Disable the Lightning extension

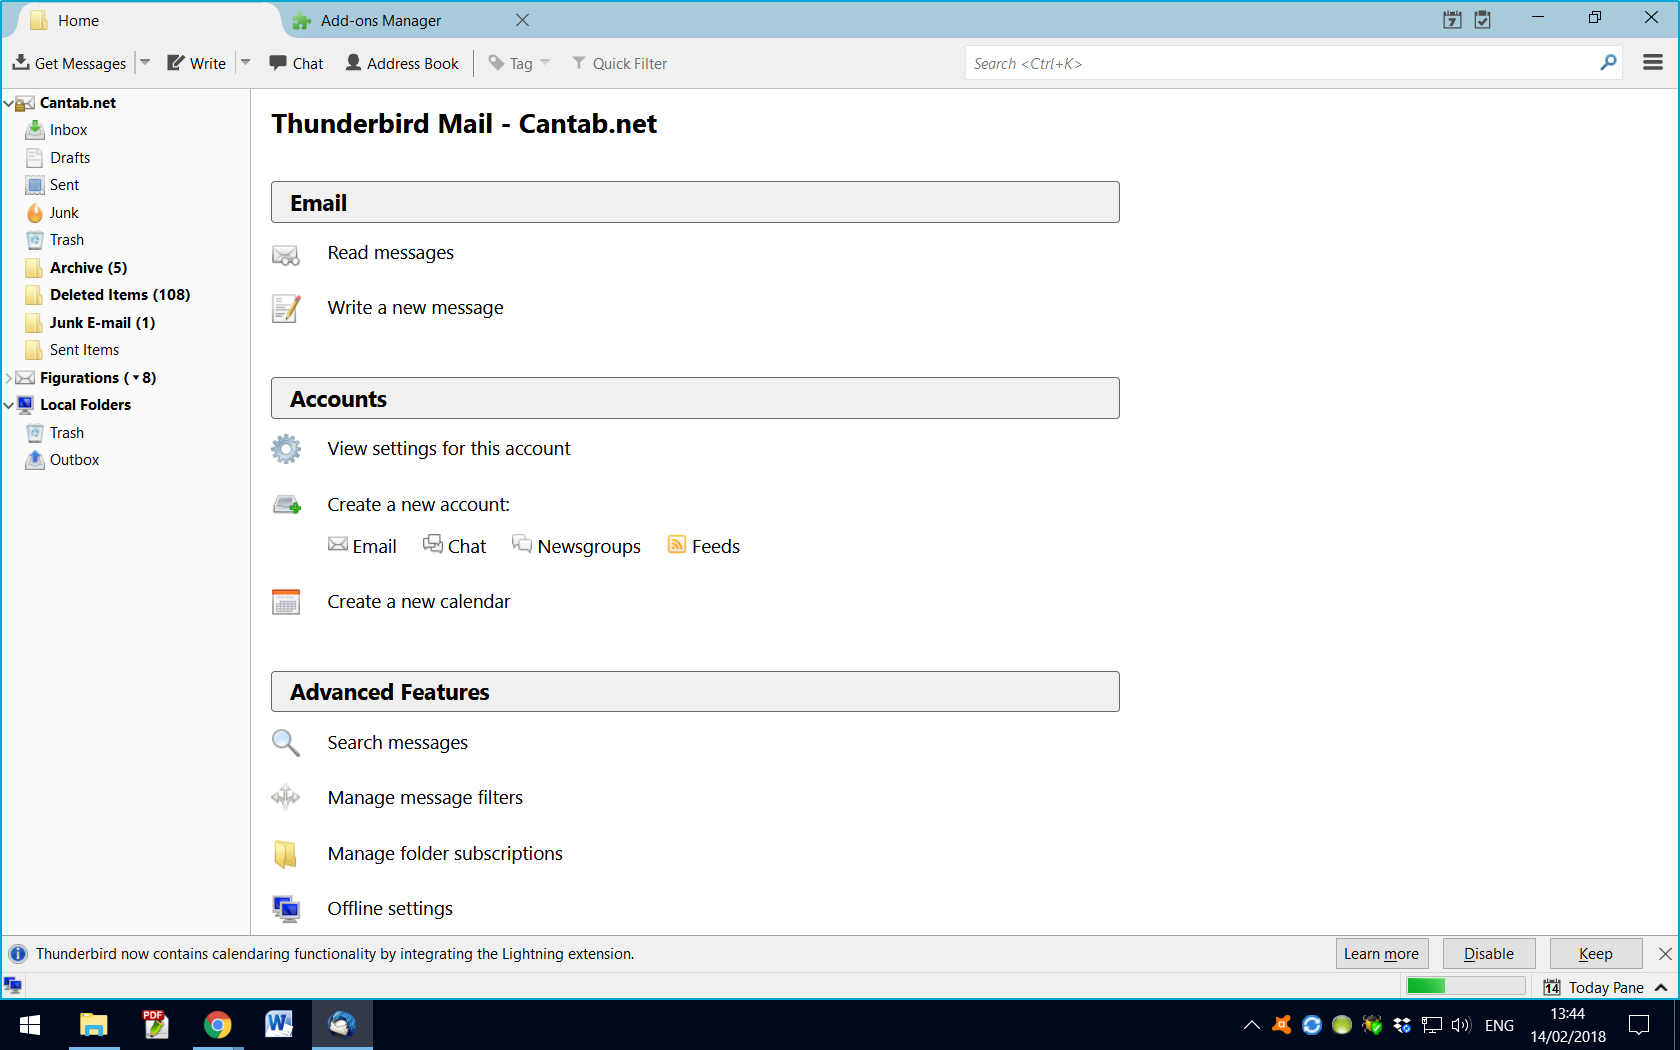click(x=1488, y=953)
